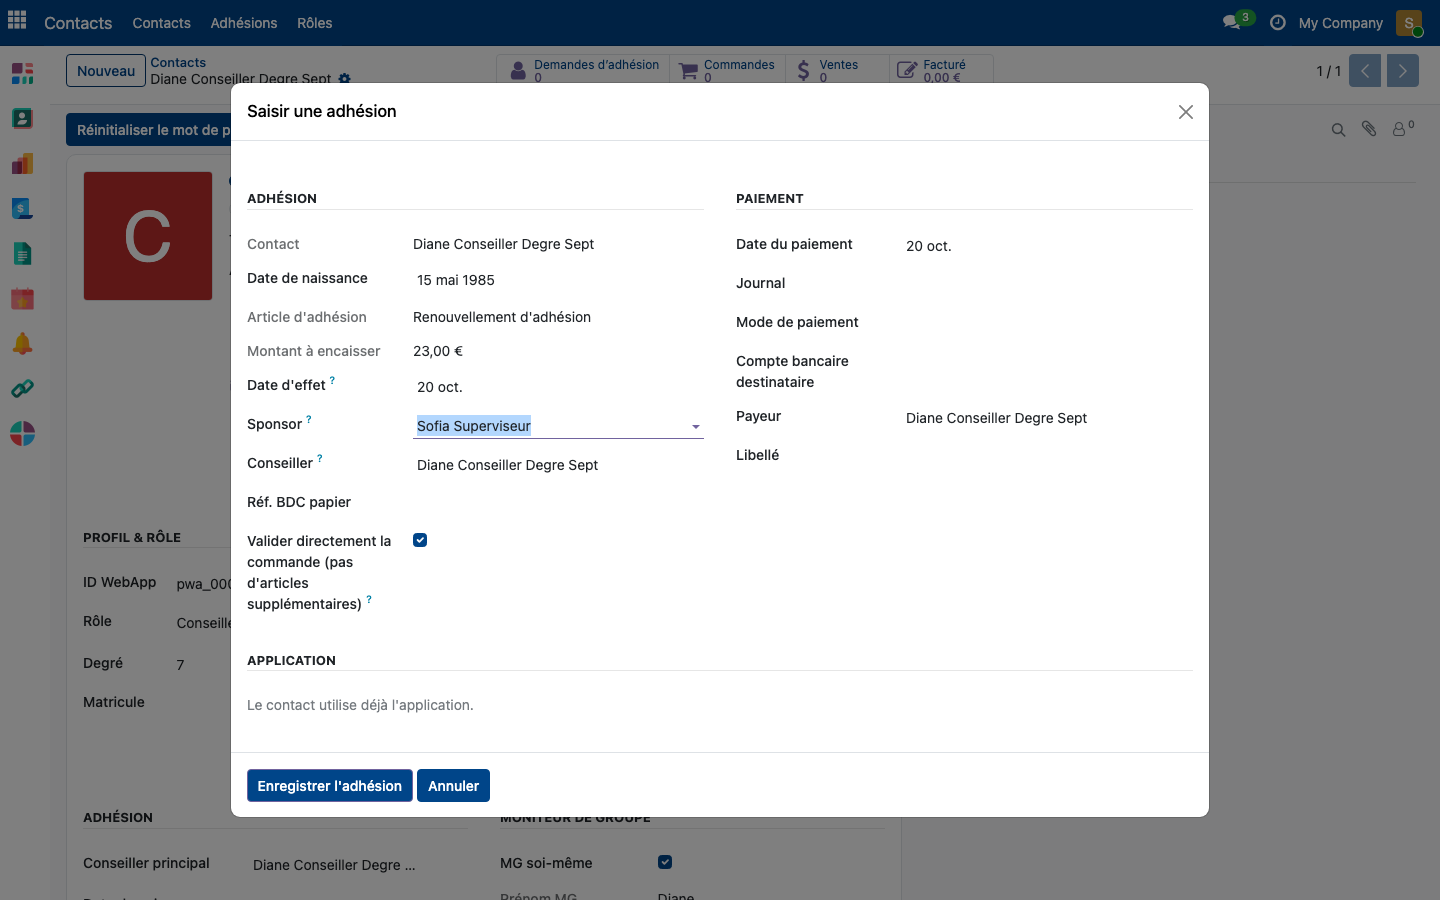Click Enregistrer l'adhésion button

[x=329, y=786]
